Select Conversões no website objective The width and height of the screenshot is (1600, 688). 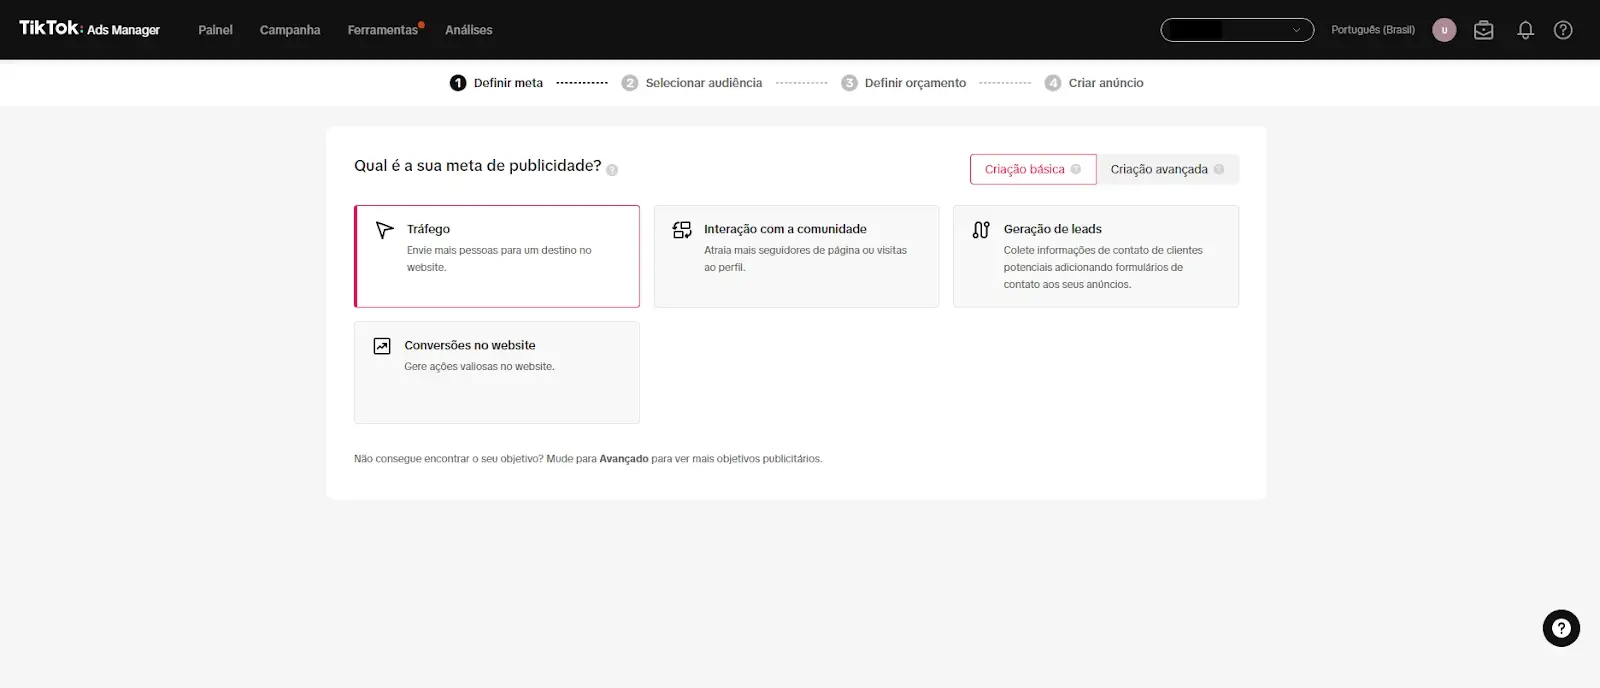coord(497,372)
